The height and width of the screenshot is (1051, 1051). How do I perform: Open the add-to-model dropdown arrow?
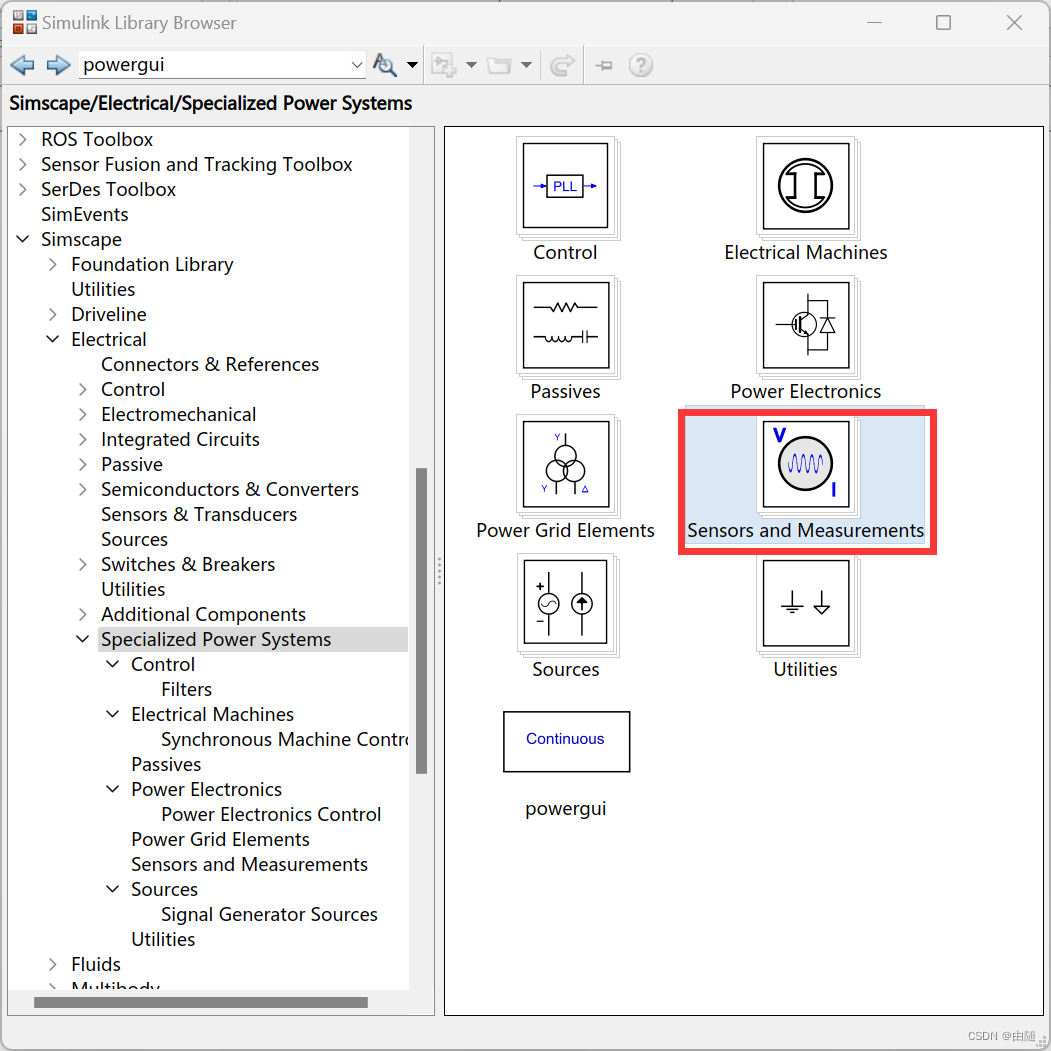point(471,65)
